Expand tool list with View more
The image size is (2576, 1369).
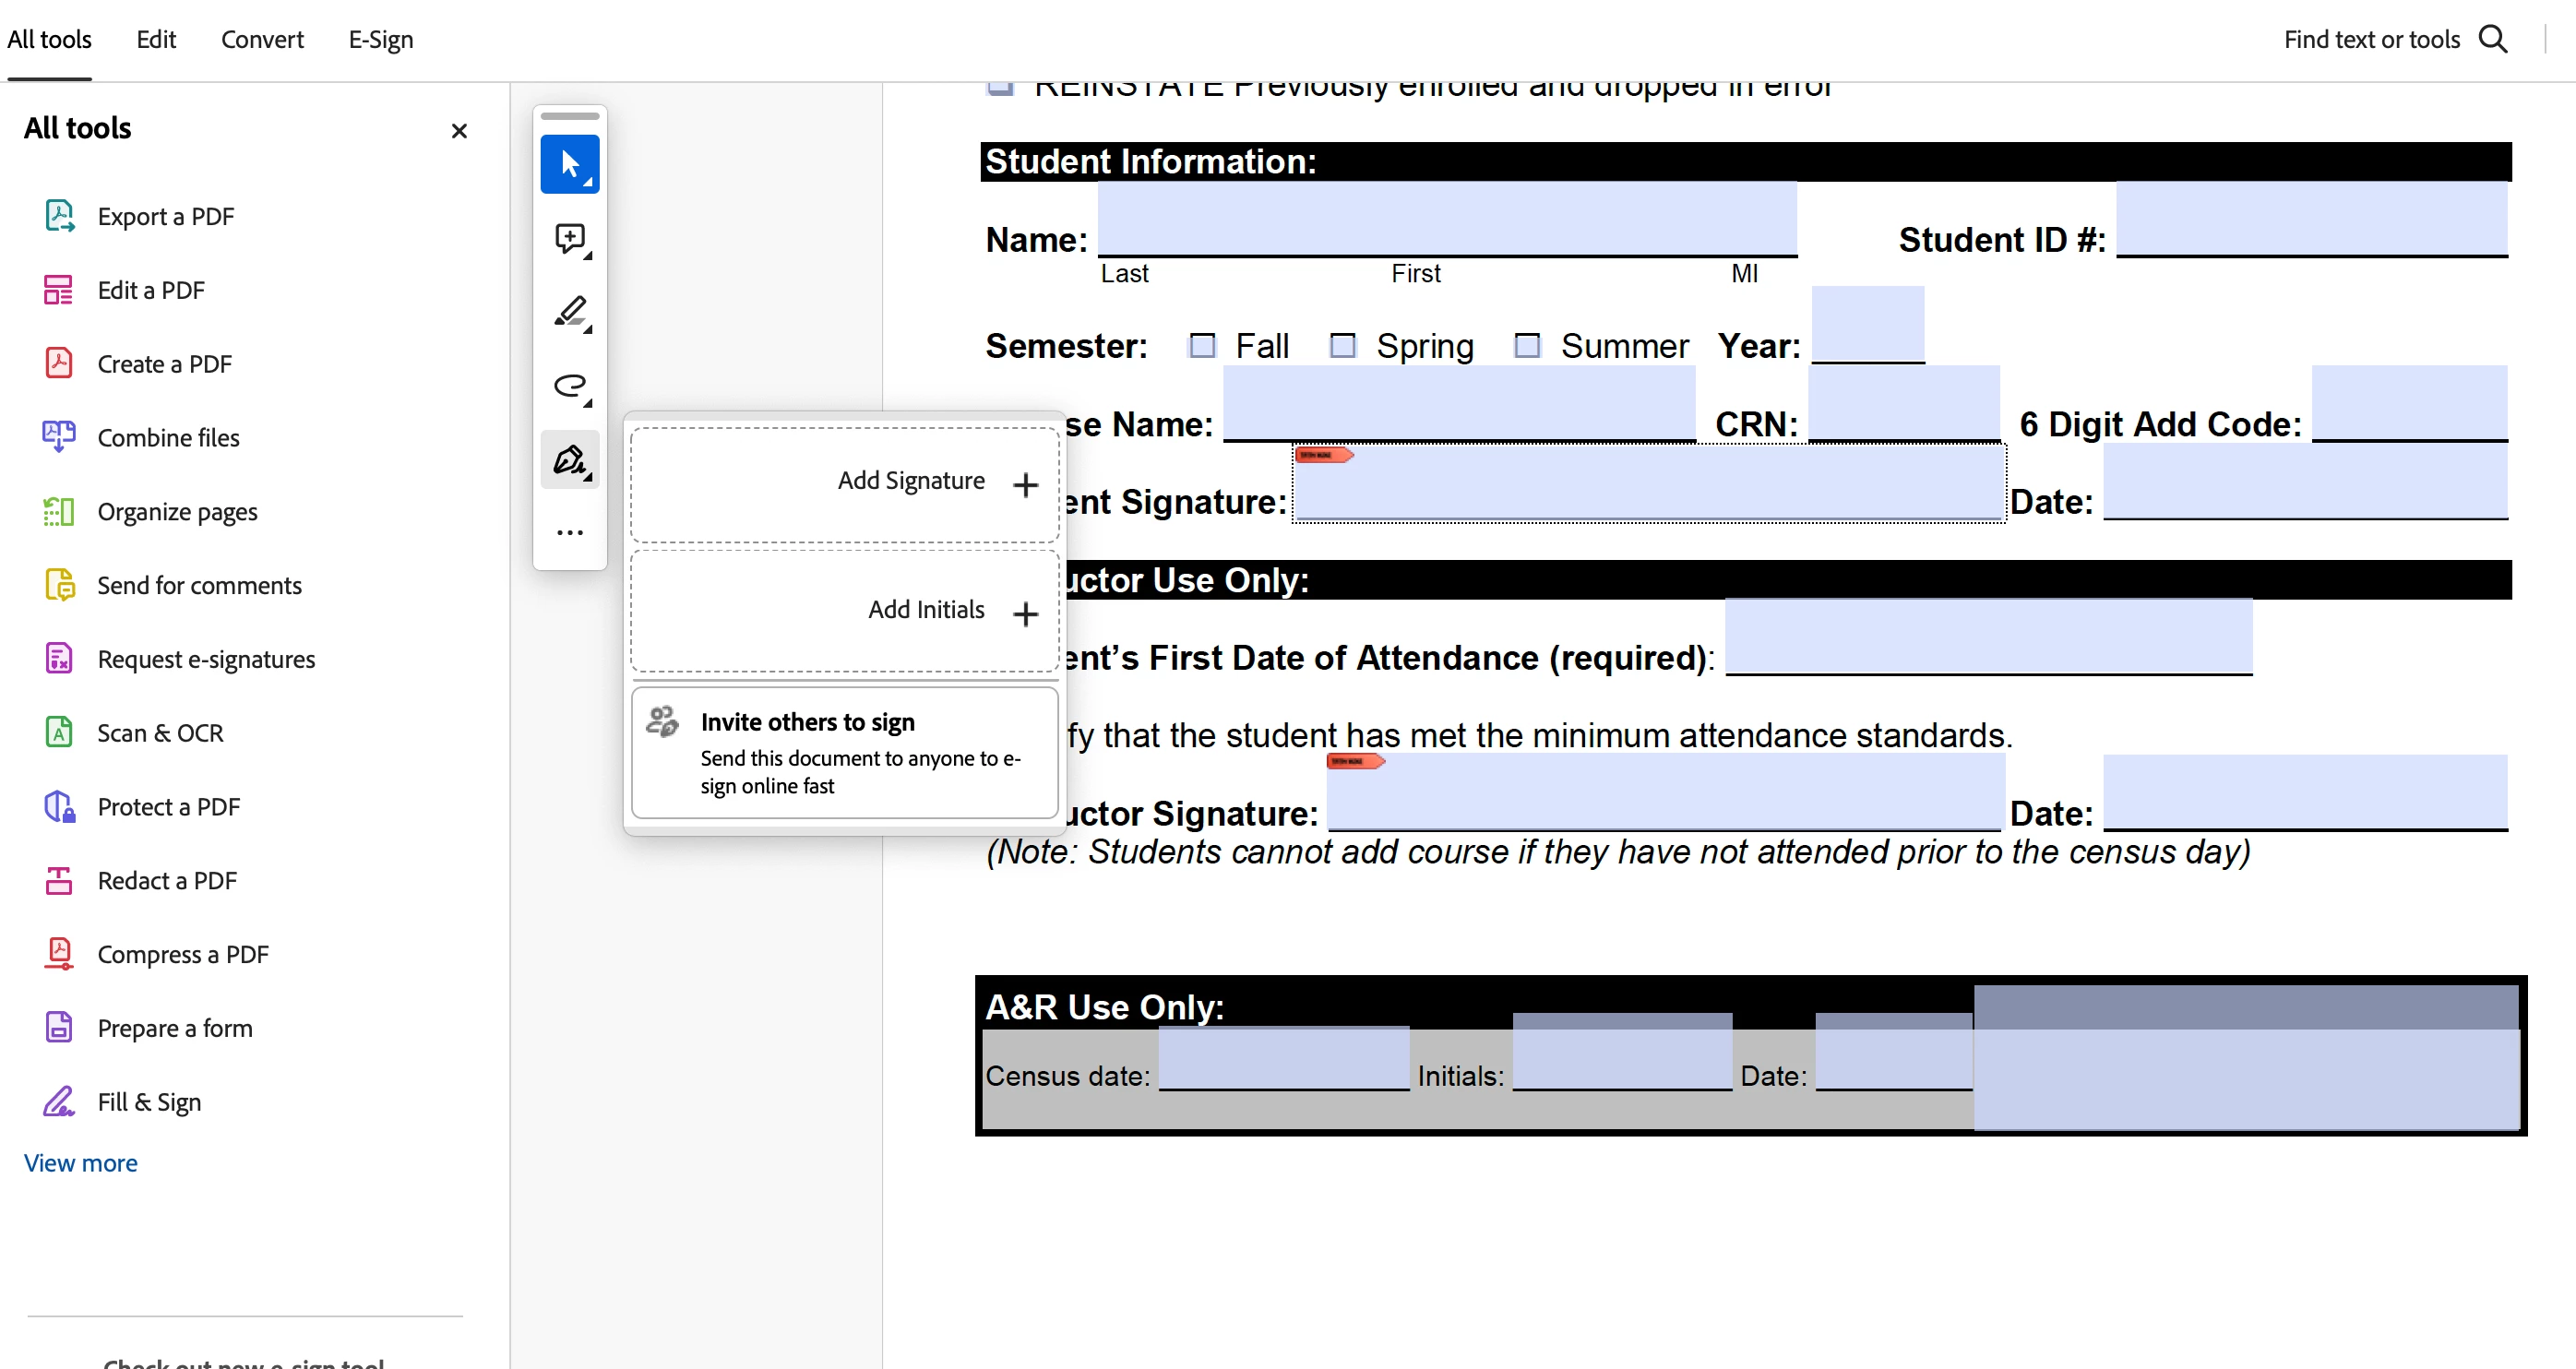81,1163
